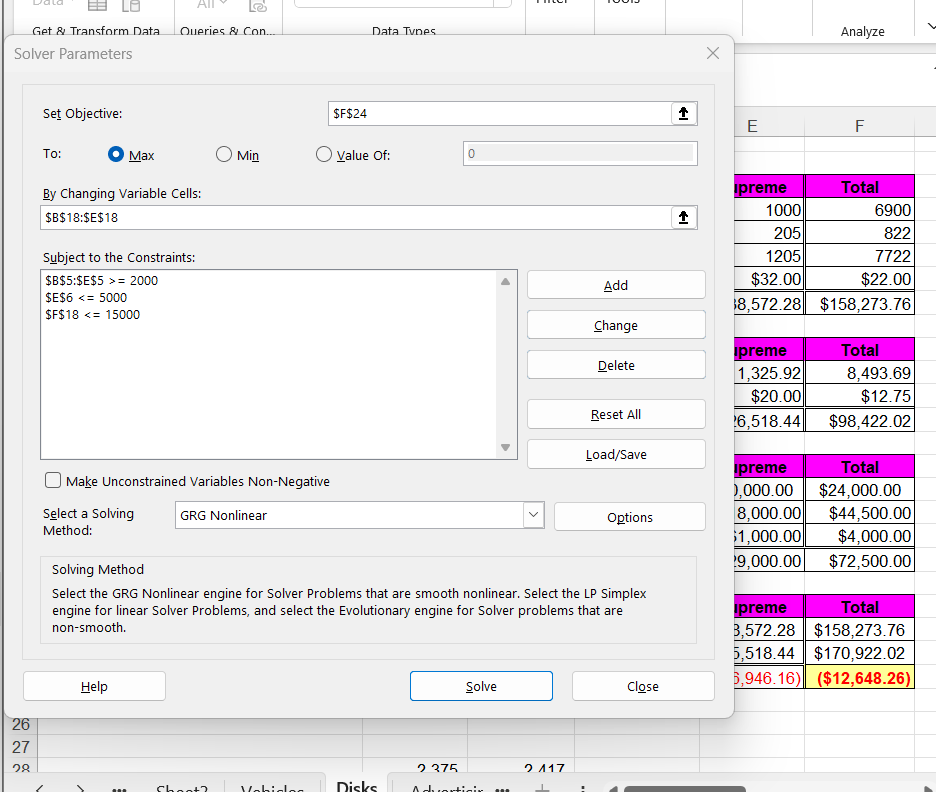Select the Min radio button
This screenshot has width=936, height=792.
(224, 155)
